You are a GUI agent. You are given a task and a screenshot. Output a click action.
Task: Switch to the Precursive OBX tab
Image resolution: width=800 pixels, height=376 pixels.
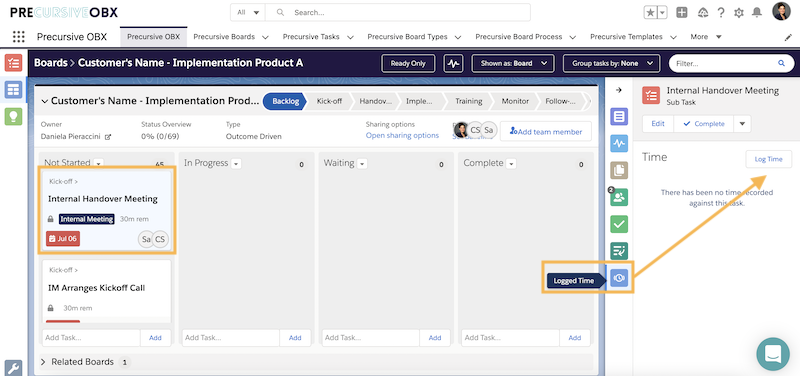(154, 37)
